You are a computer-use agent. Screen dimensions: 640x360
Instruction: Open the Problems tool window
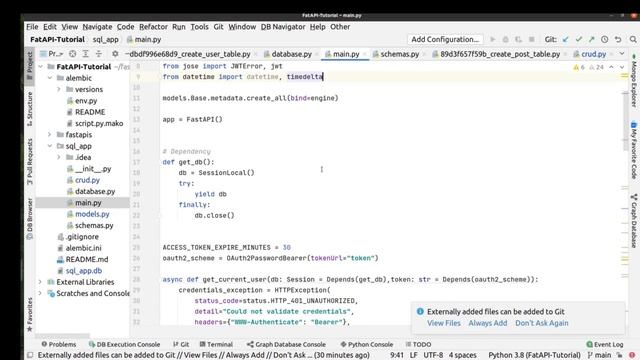click(x=59, y=344)
